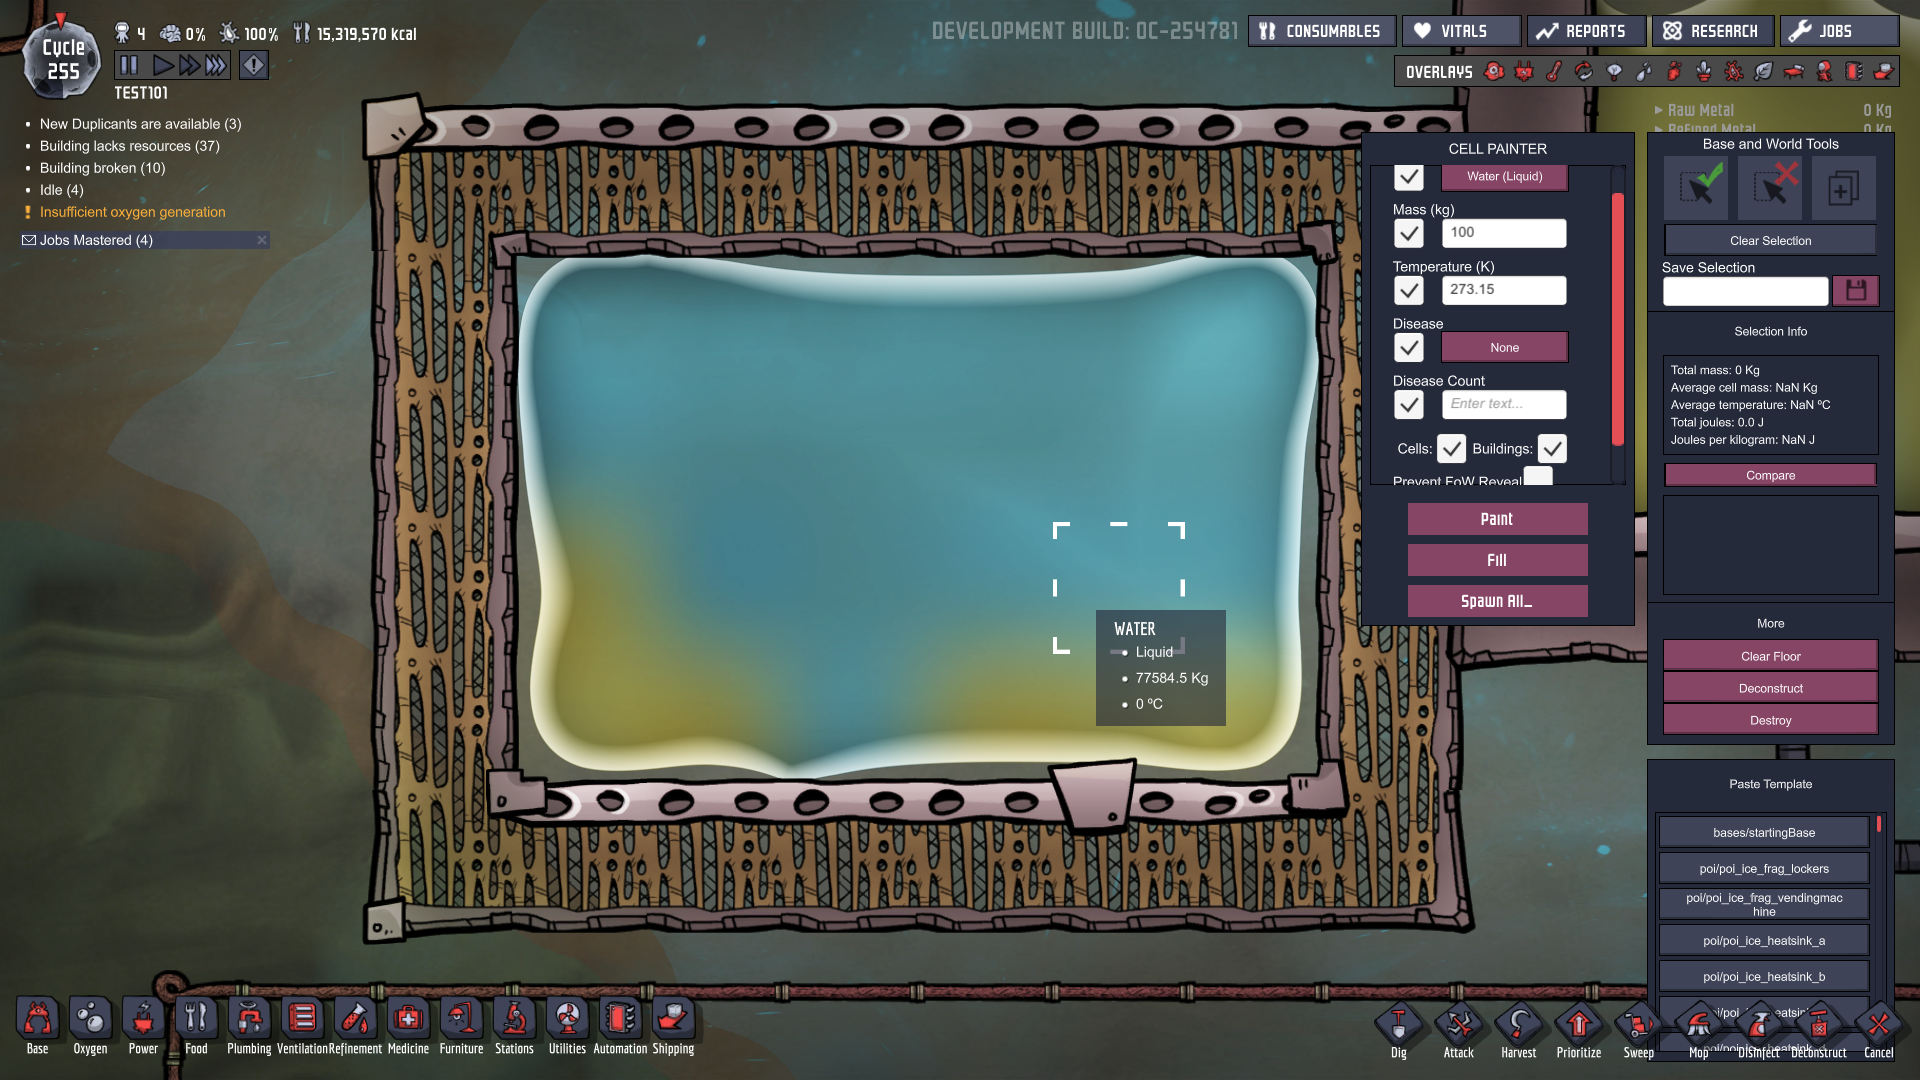Viewport: 1920px width, 1080px height.
Task: Click the save selection floppy icon
Action: coord(1856,291)
